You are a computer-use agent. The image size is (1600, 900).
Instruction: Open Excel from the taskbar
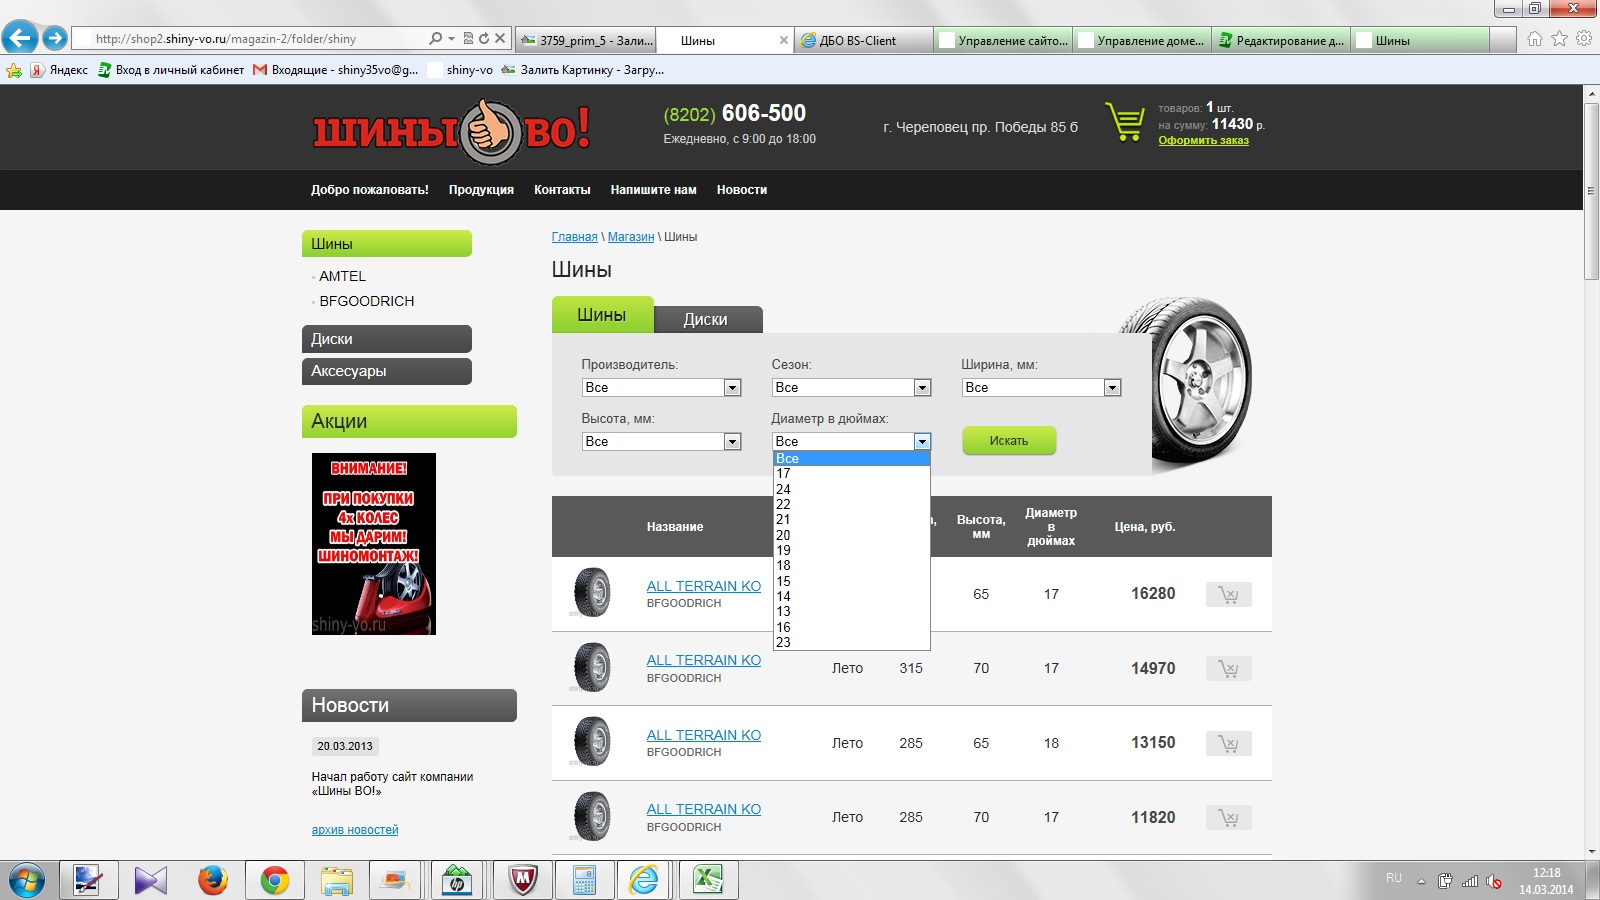[708, 880]
